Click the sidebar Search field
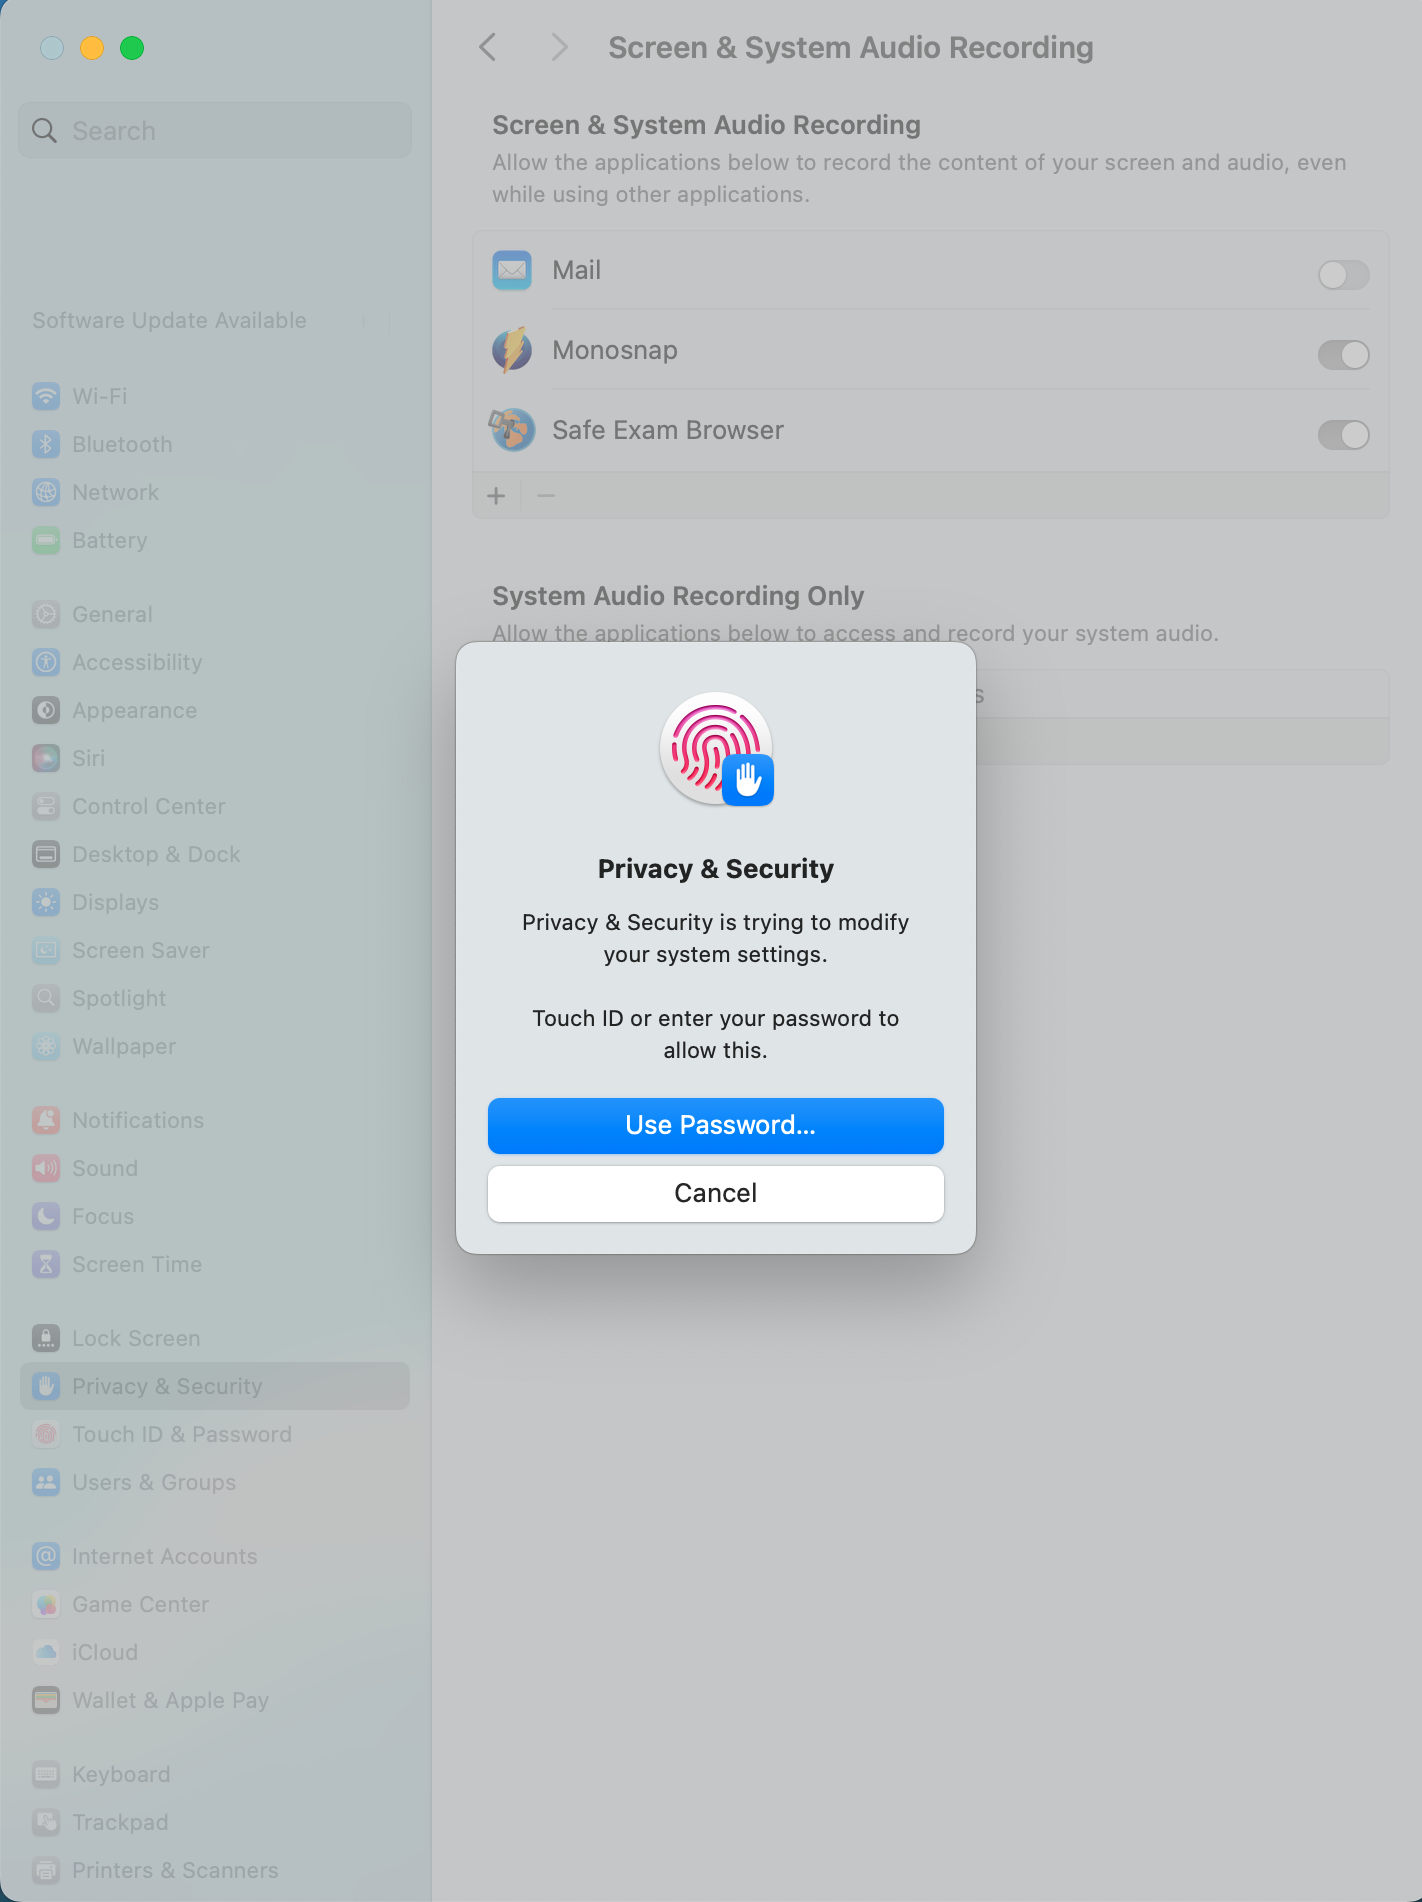 pos(215,130)
